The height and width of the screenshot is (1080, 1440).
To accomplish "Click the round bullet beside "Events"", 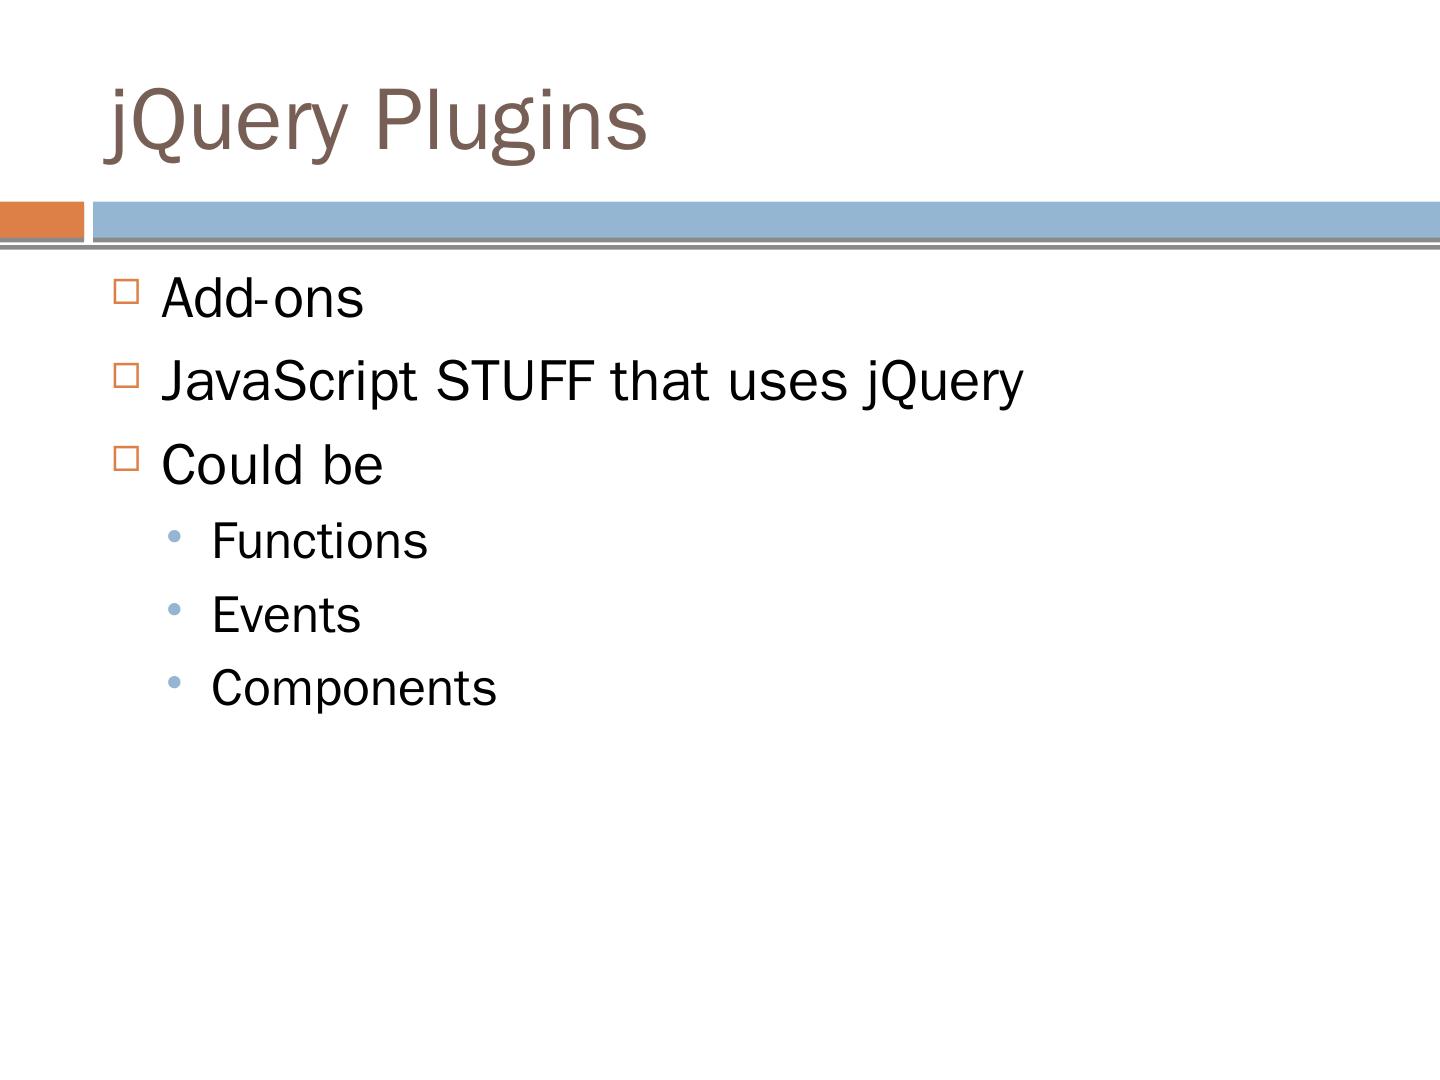I will pos(175,610).
